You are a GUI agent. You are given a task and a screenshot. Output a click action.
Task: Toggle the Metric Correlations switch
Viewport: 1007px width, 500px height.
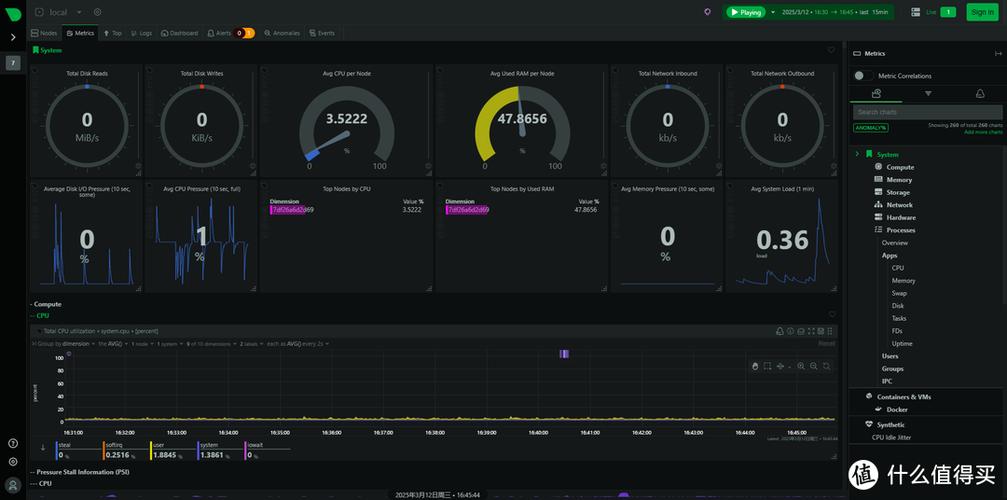859,75
